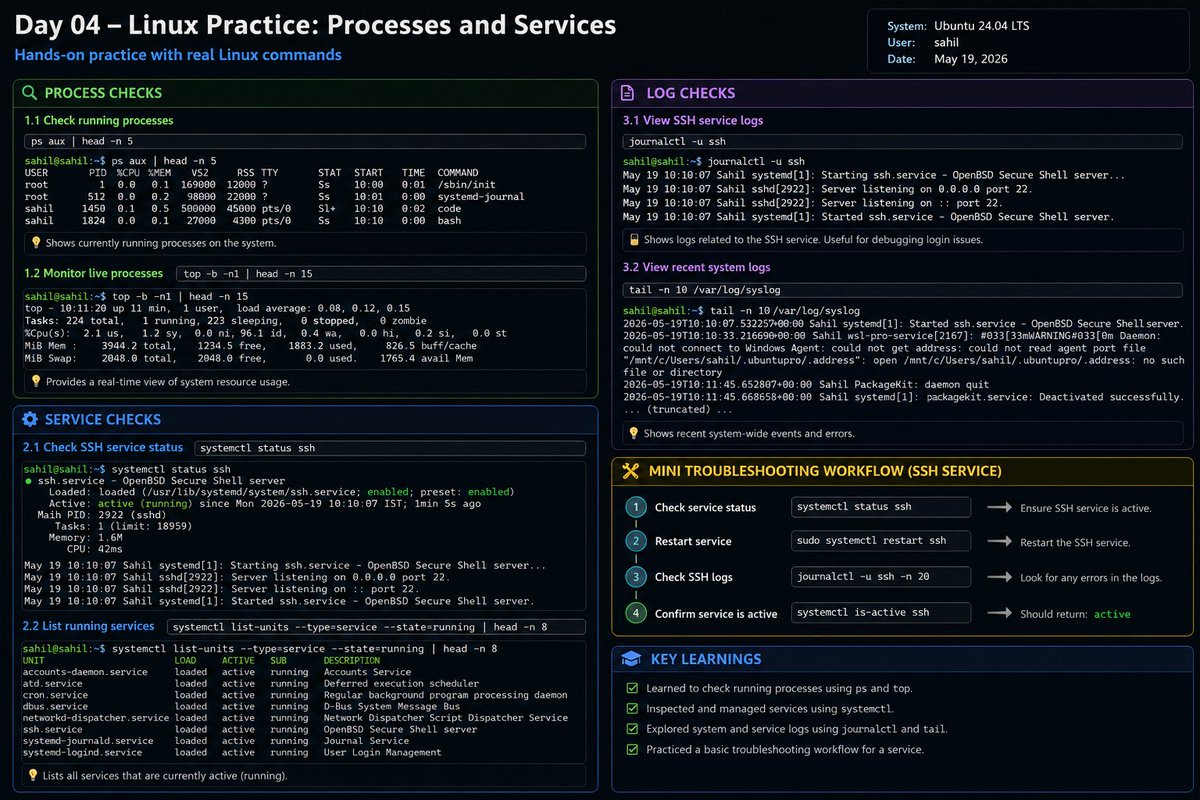Screen dimensions: 1200x800
Task: Click the 'systemctl status ssh' box in troubleshooting workflow
Action: click(x=881, y=507)
